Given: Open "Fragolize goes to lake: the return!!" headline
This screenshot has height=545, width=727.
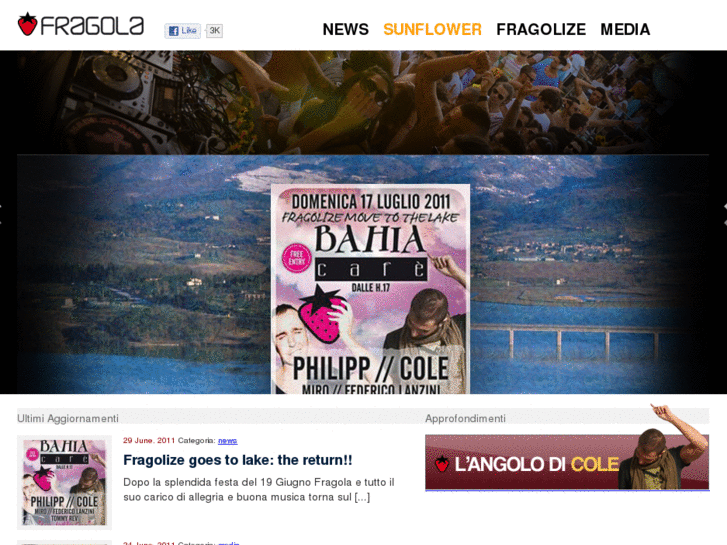Looking at the screenshot, I should (238, 460).
